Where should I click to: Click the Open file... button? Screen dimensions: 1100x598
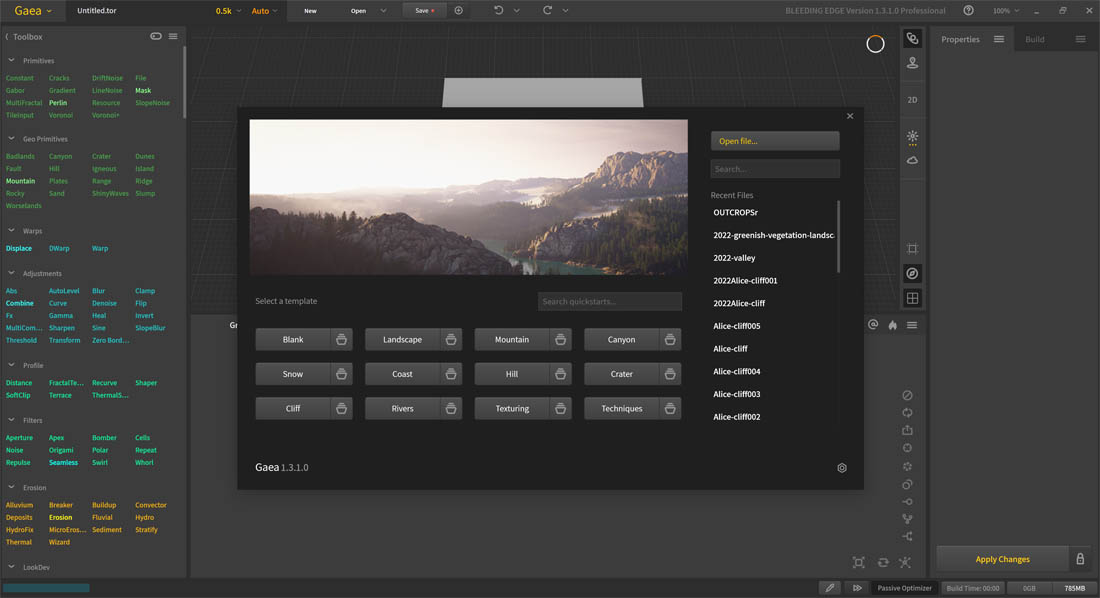(x=774, y=141)
